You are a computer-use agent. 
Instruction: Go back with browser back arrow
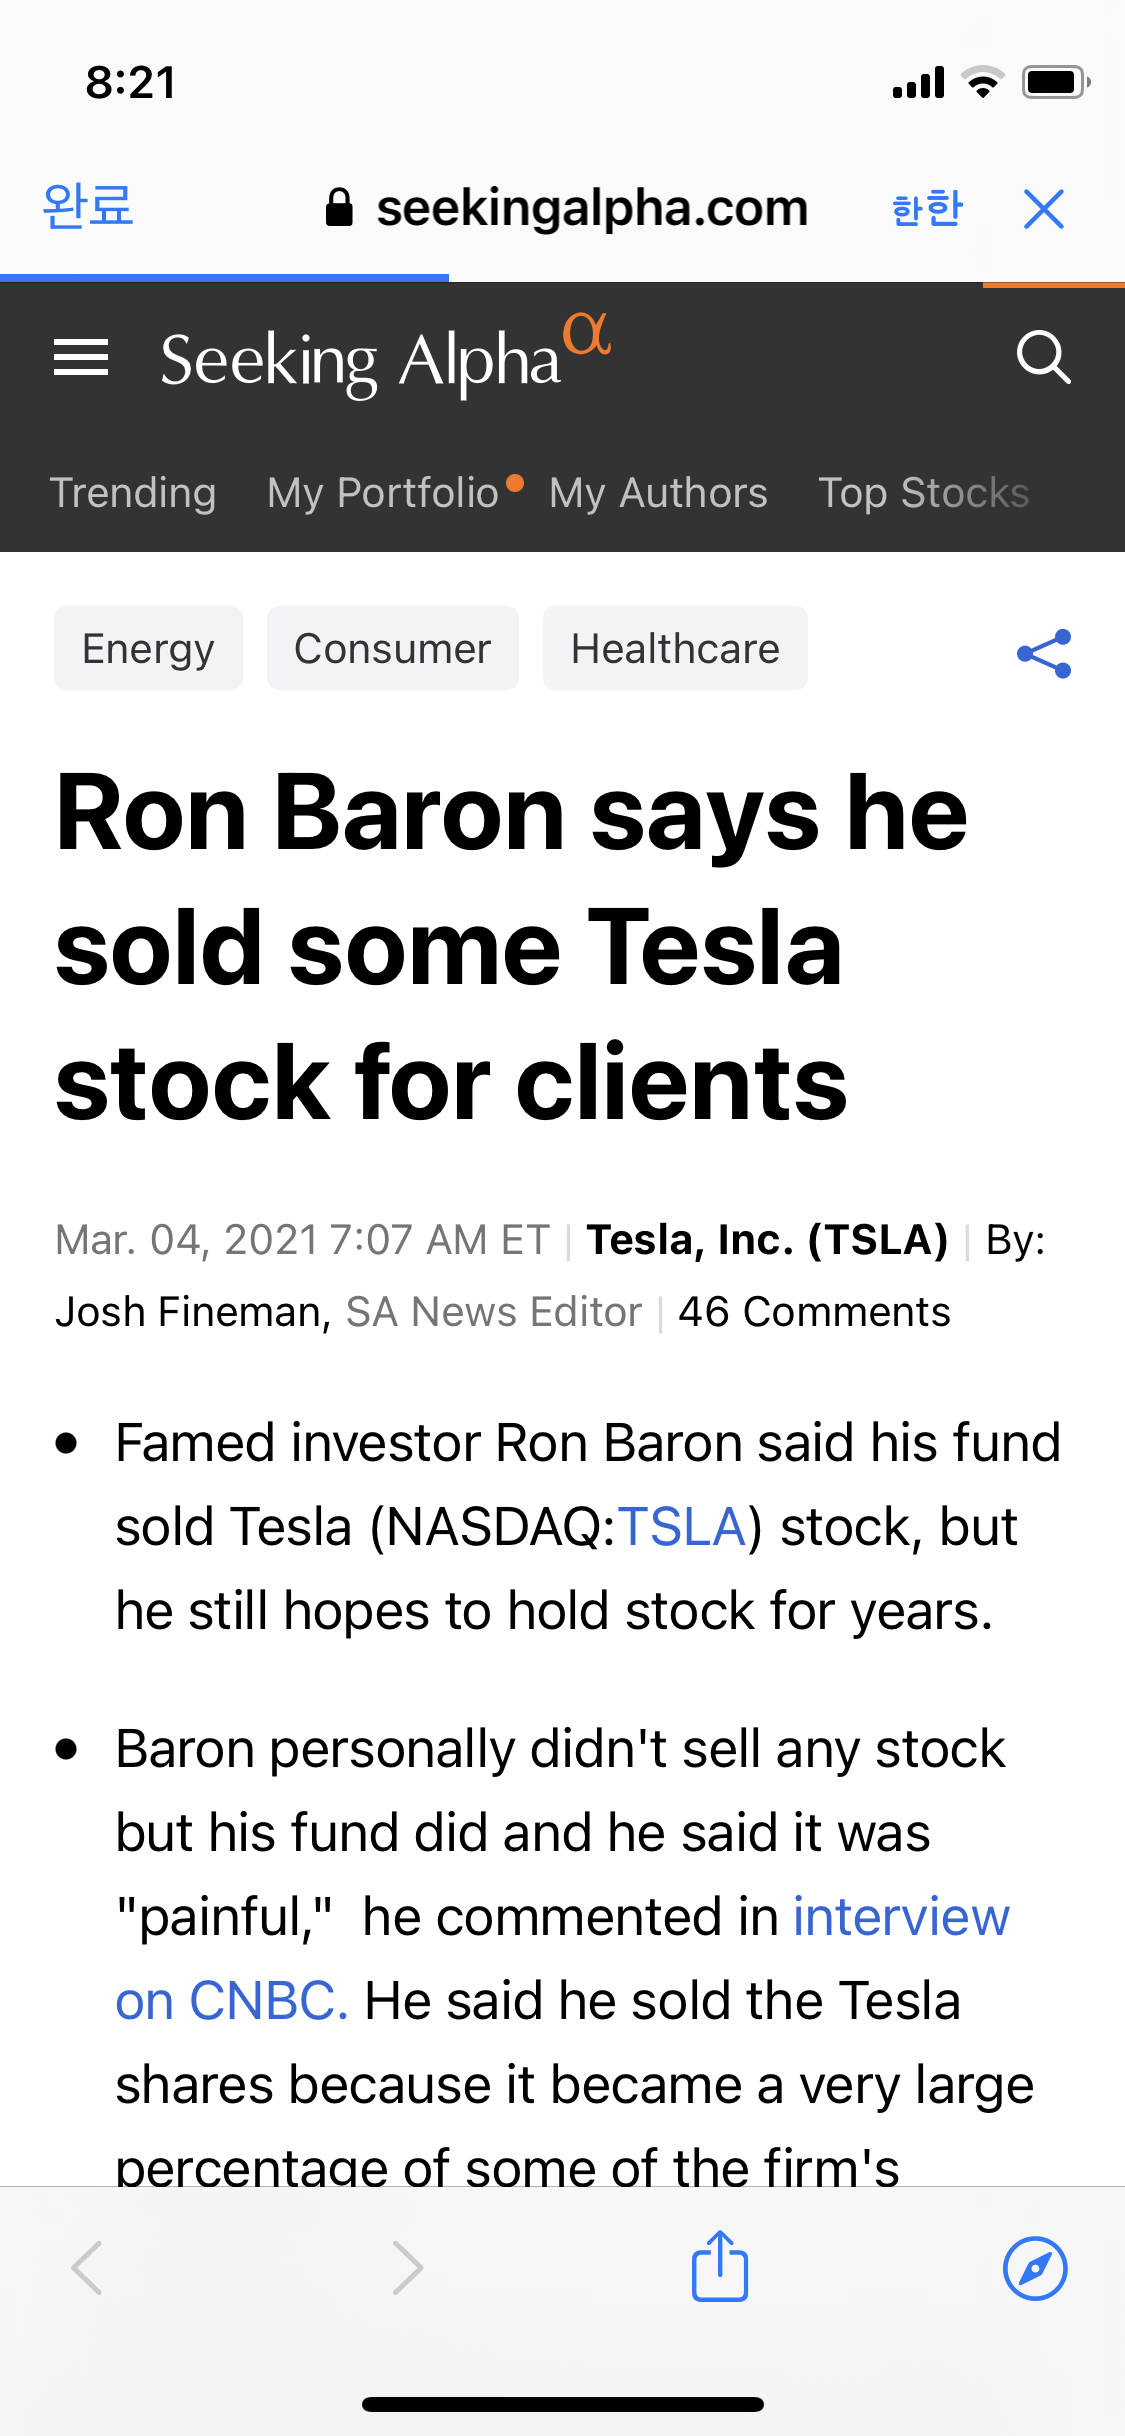click(88, 2268)
